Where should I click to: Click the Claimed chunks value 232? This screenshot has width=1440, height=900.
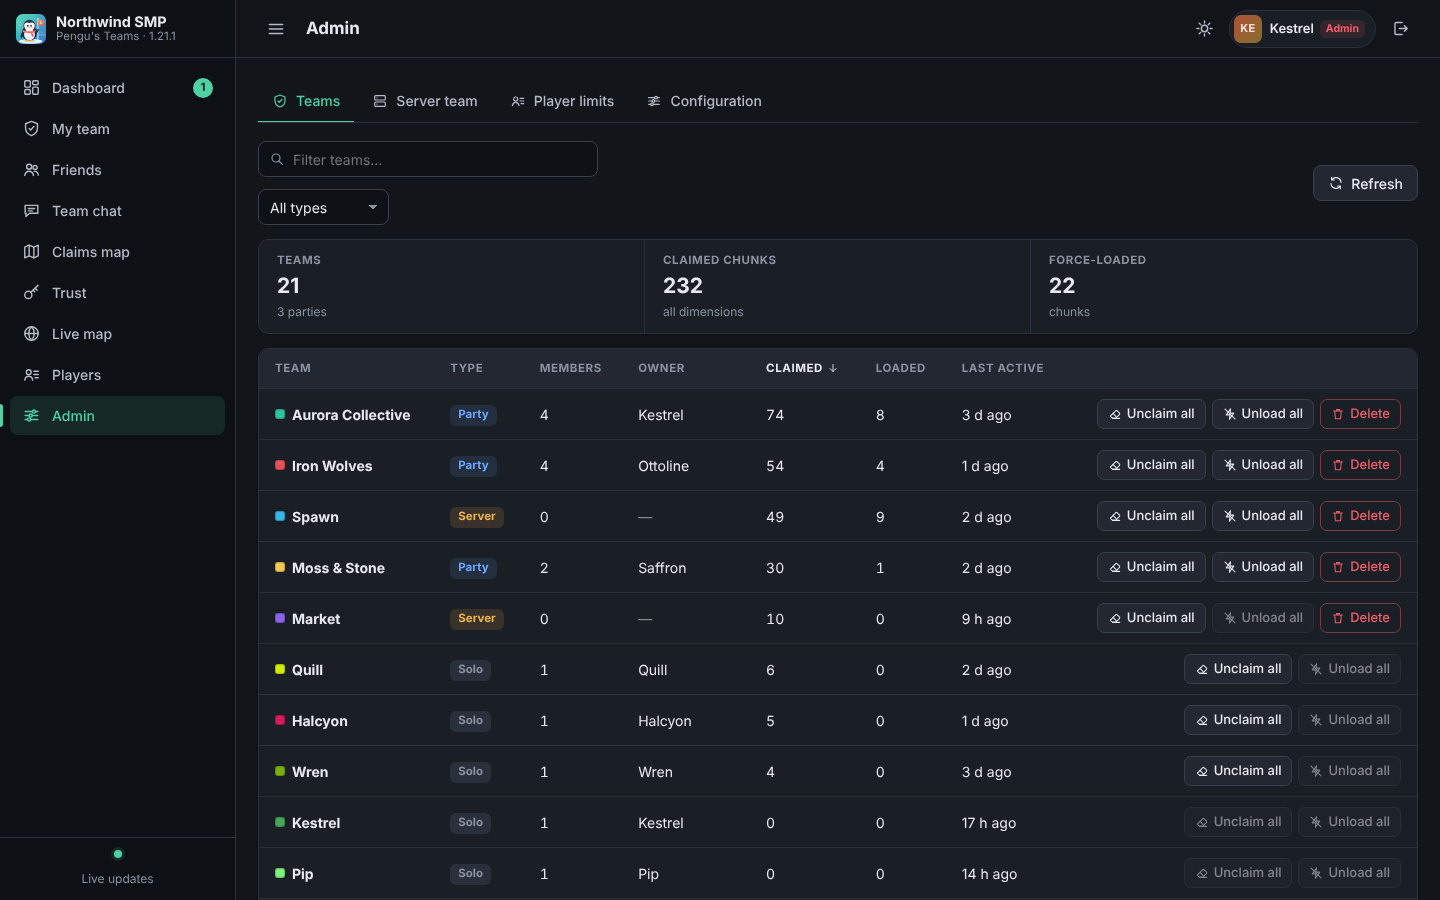pos(683,286)
